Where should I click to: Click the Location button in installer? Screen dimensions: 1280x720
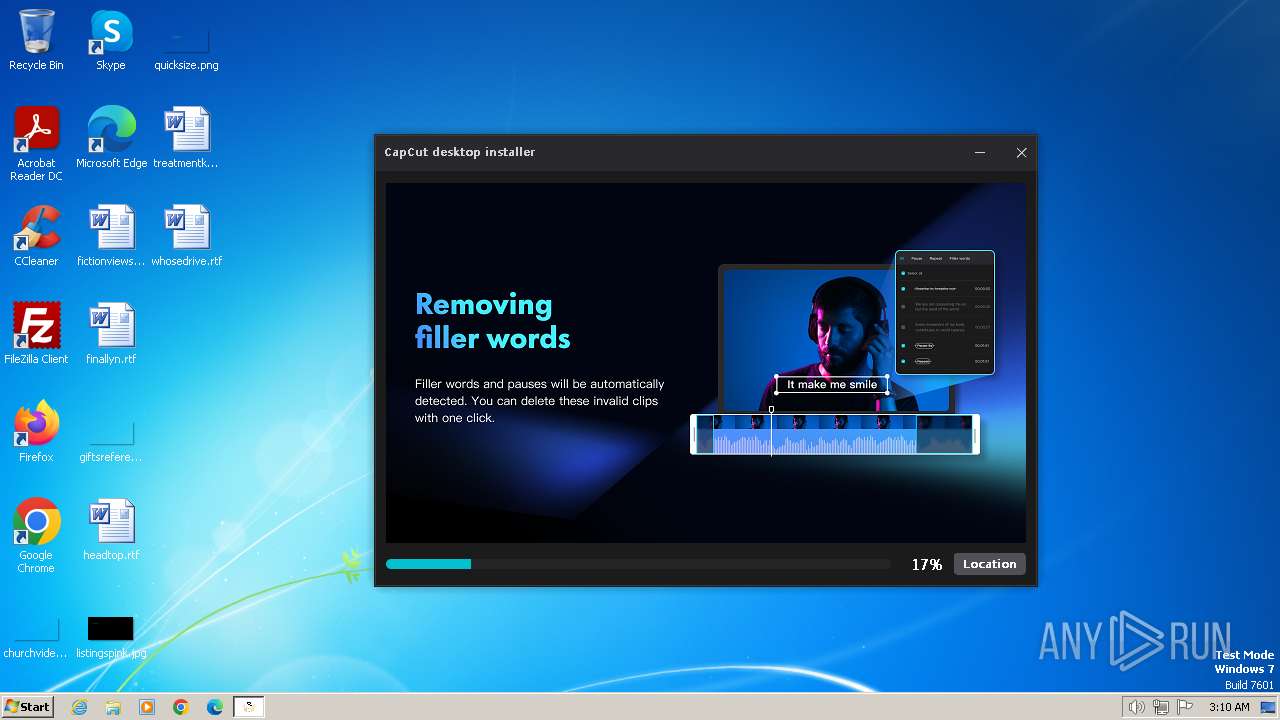point(989,564)
